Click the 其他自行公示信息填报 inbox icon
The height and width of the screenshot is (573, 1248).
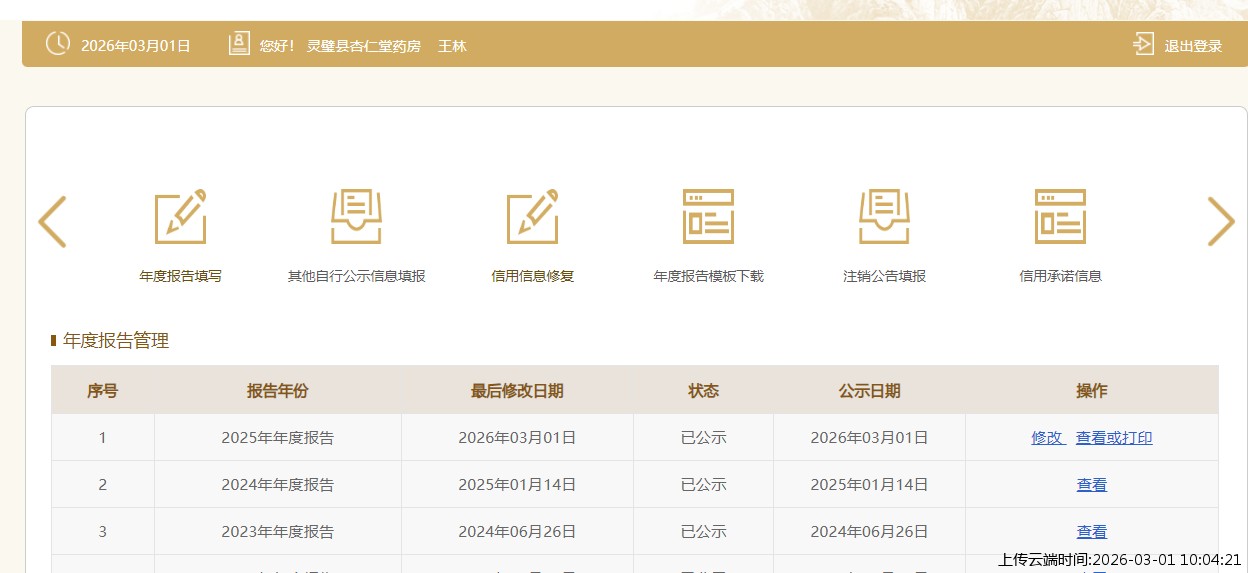pos(357,217)
